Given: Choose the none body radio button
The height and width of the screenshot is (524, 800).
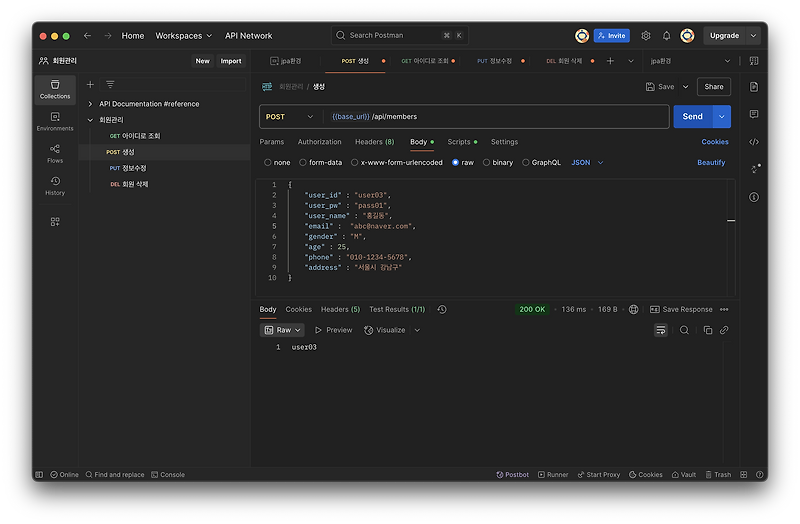Looking at the screenshot, I should pos(267,162).
